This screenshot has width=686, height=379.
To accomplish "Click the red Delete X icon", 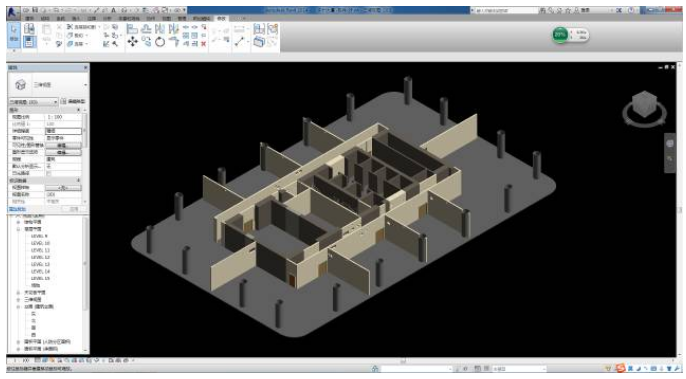I will [x=203, y=44].
